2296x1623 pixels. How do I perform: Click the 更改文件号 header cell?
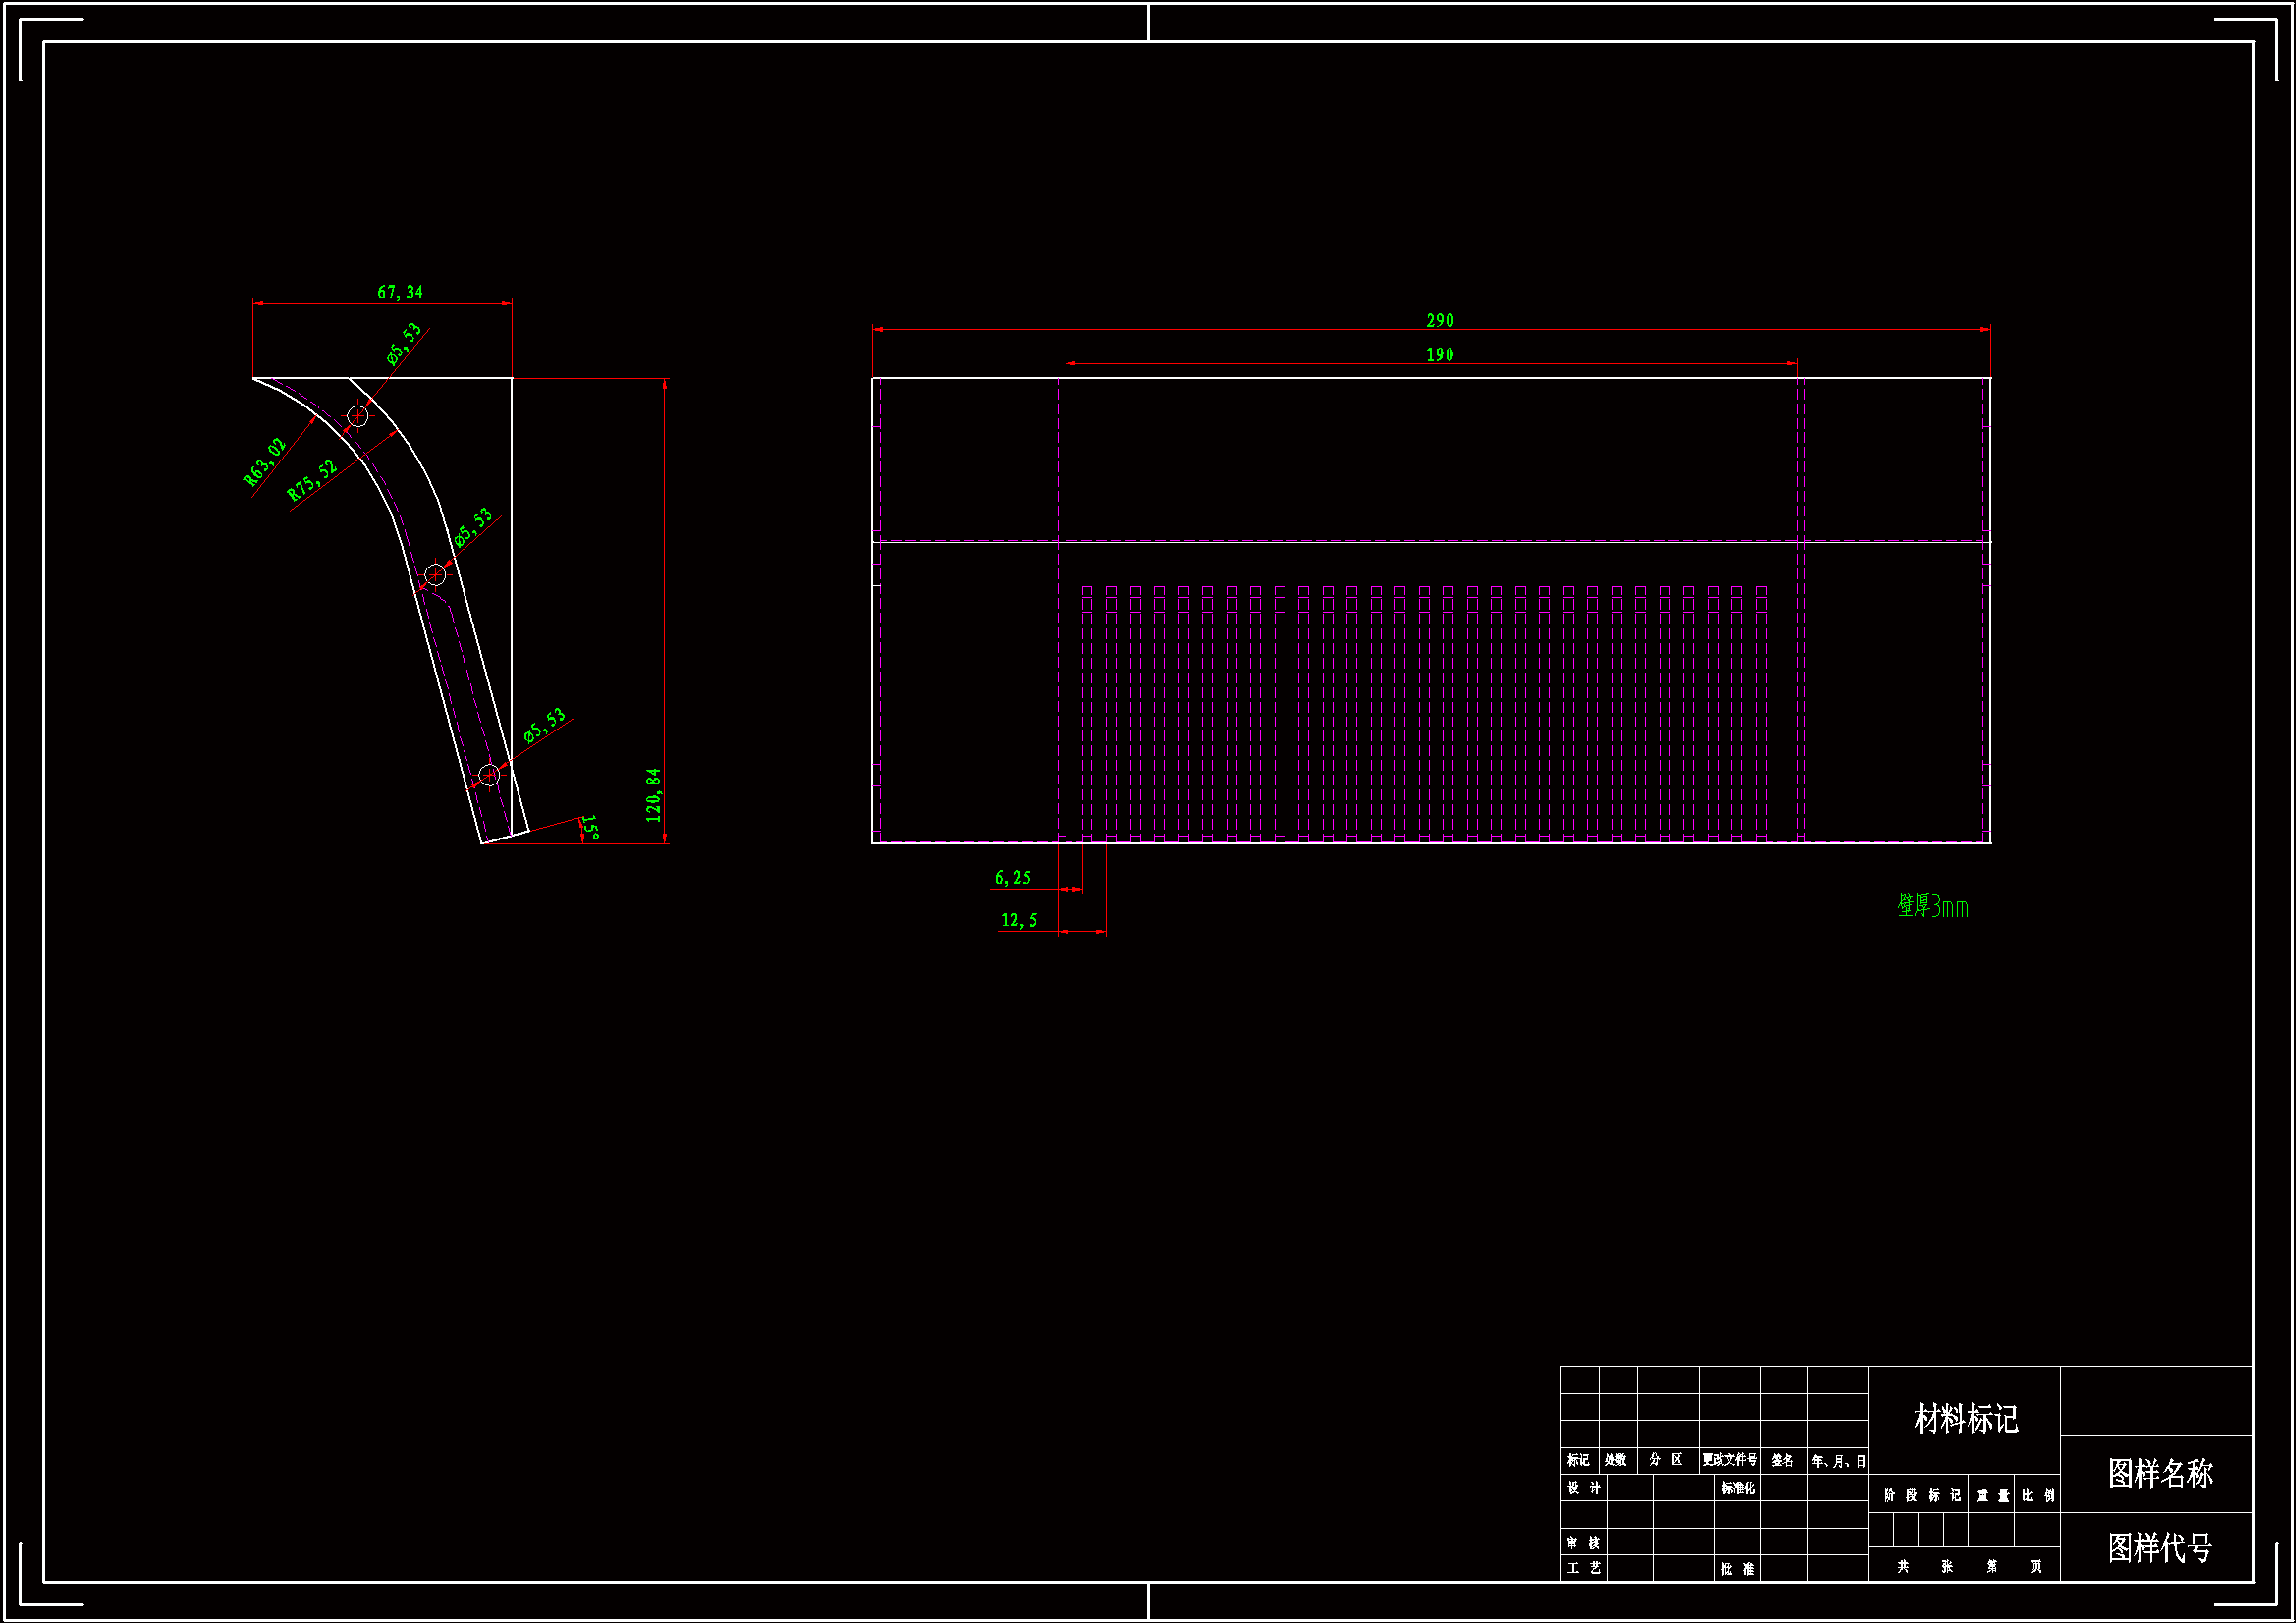pos(1729,1460)
